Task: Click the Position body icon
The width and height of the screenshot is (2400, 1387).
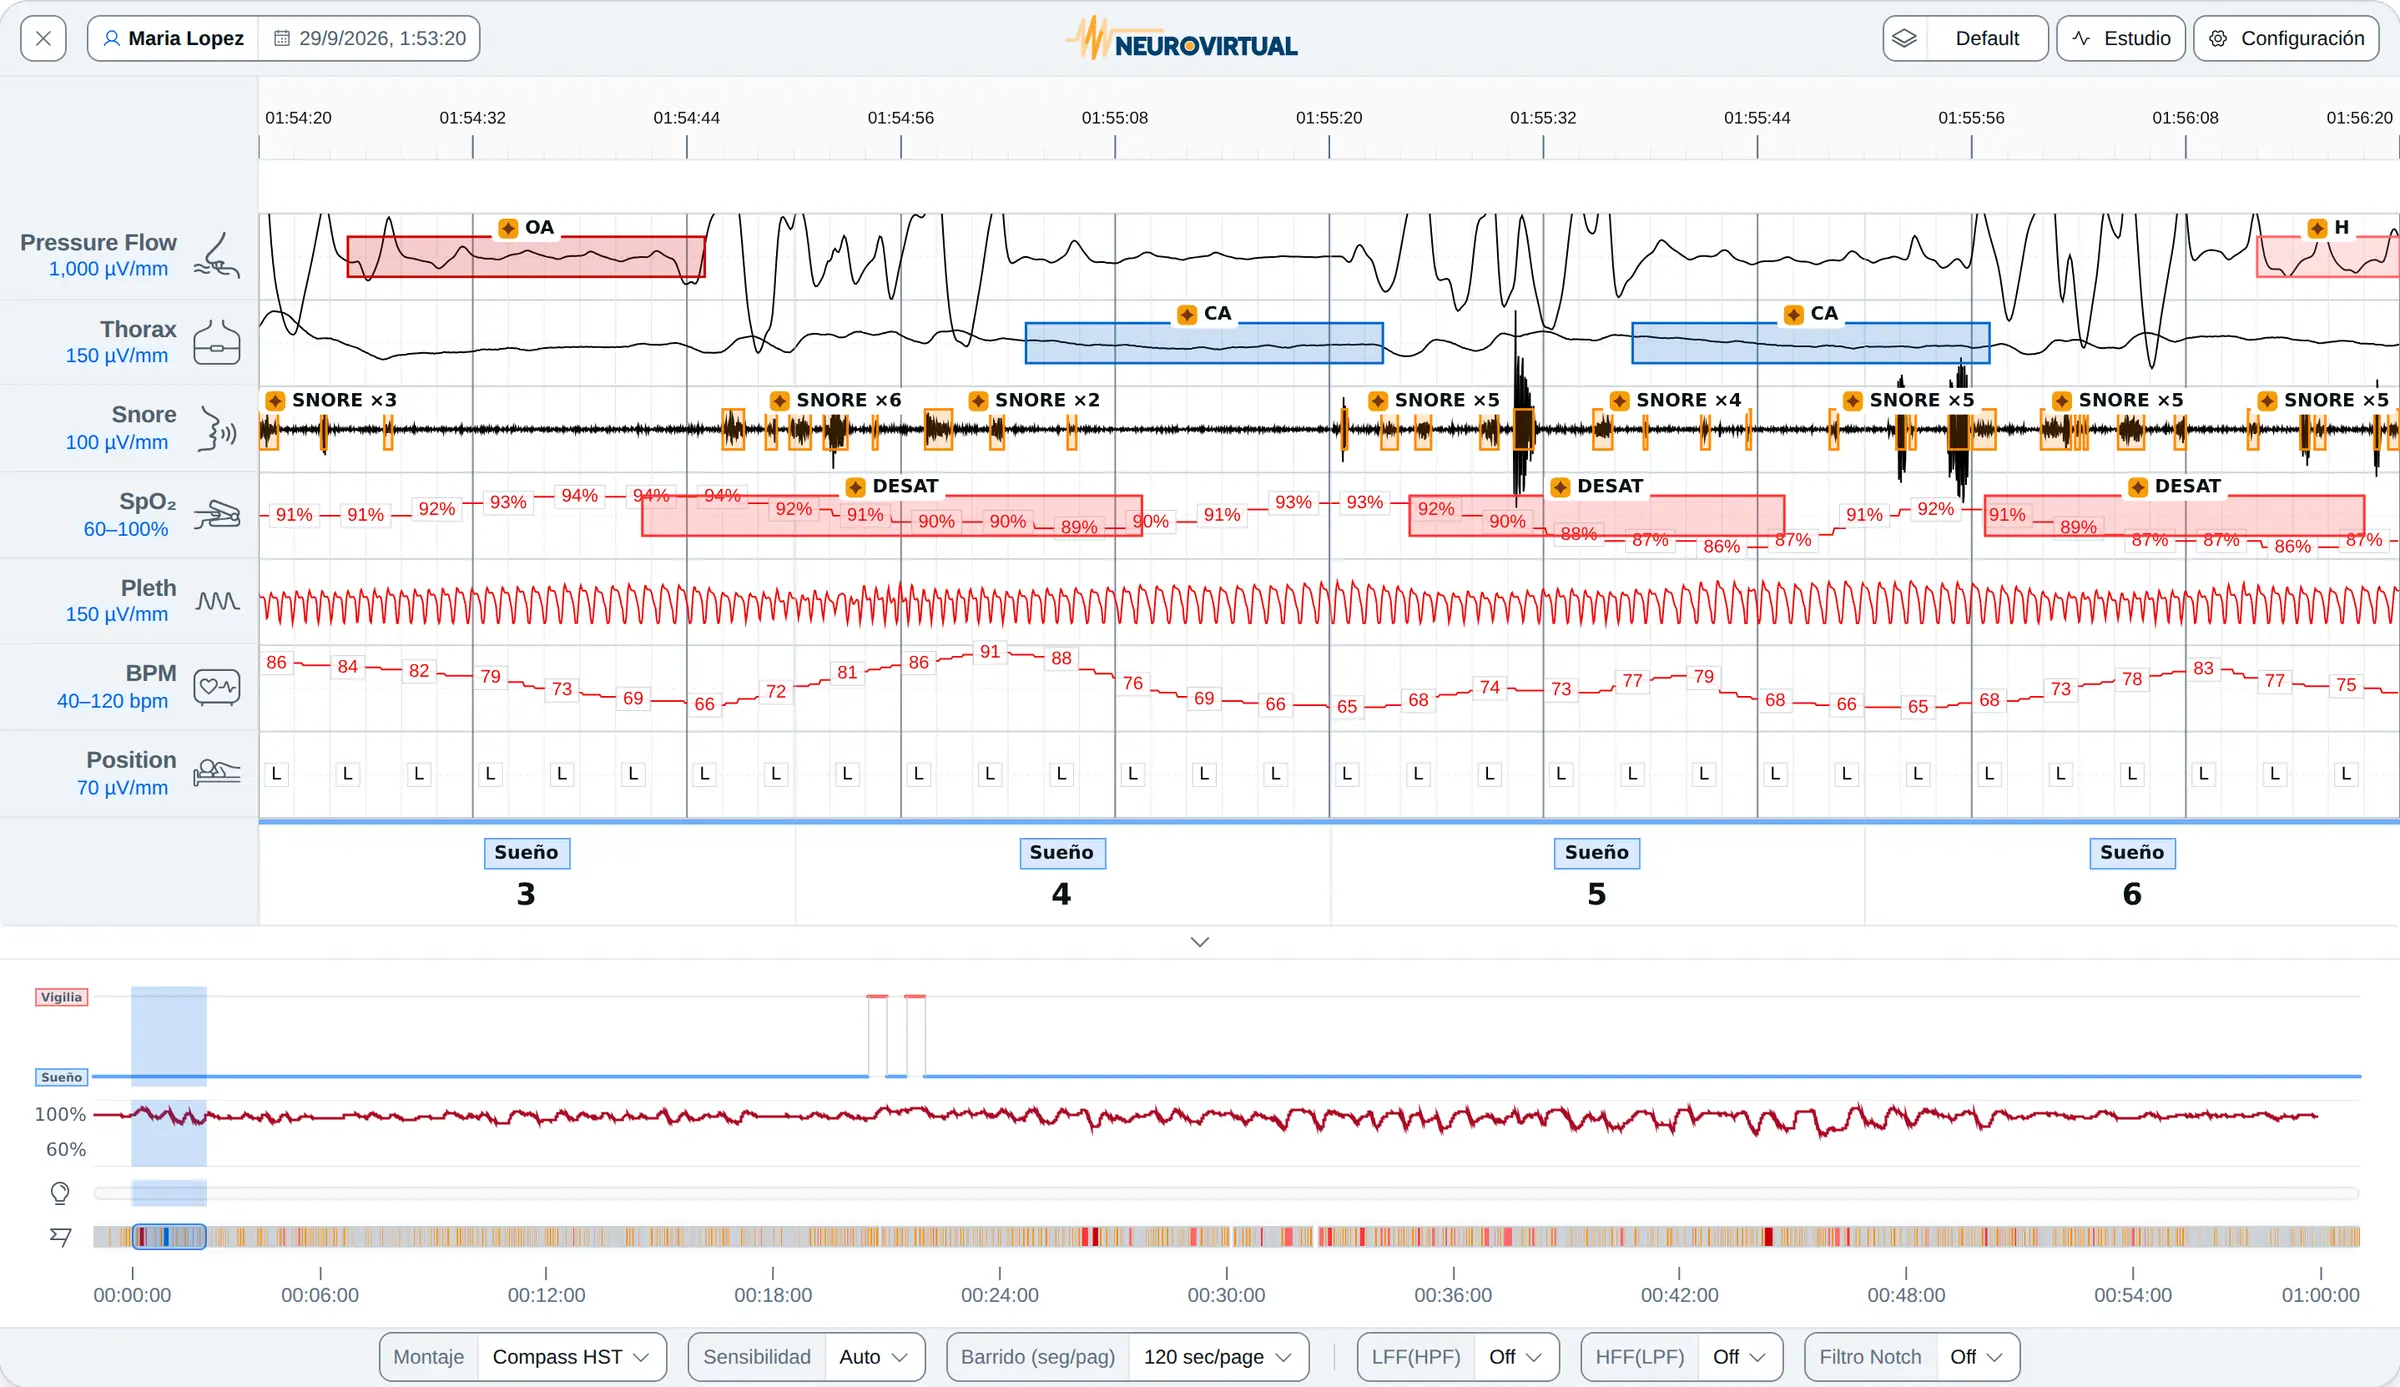Action: (216, 773)
